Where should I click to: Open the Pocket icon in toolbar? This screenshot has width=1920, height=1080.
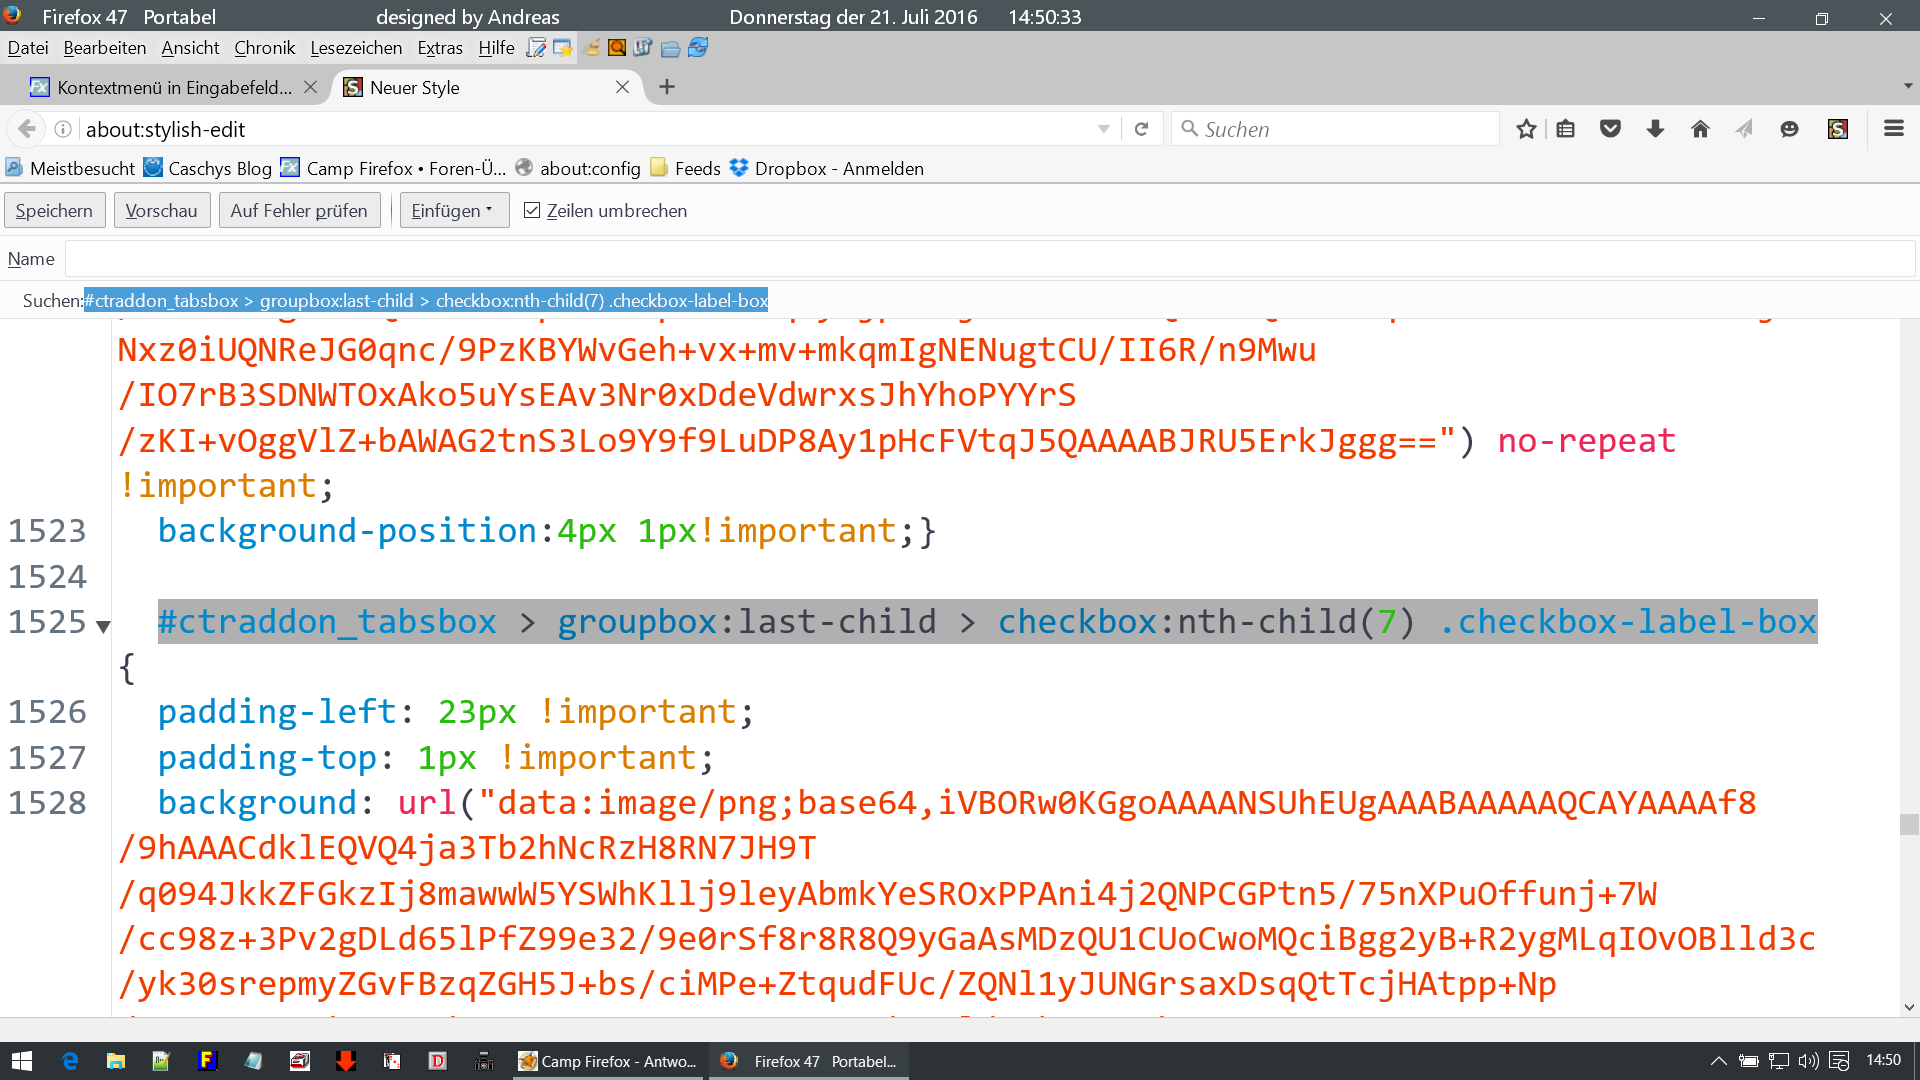(x=1610, y=129)
